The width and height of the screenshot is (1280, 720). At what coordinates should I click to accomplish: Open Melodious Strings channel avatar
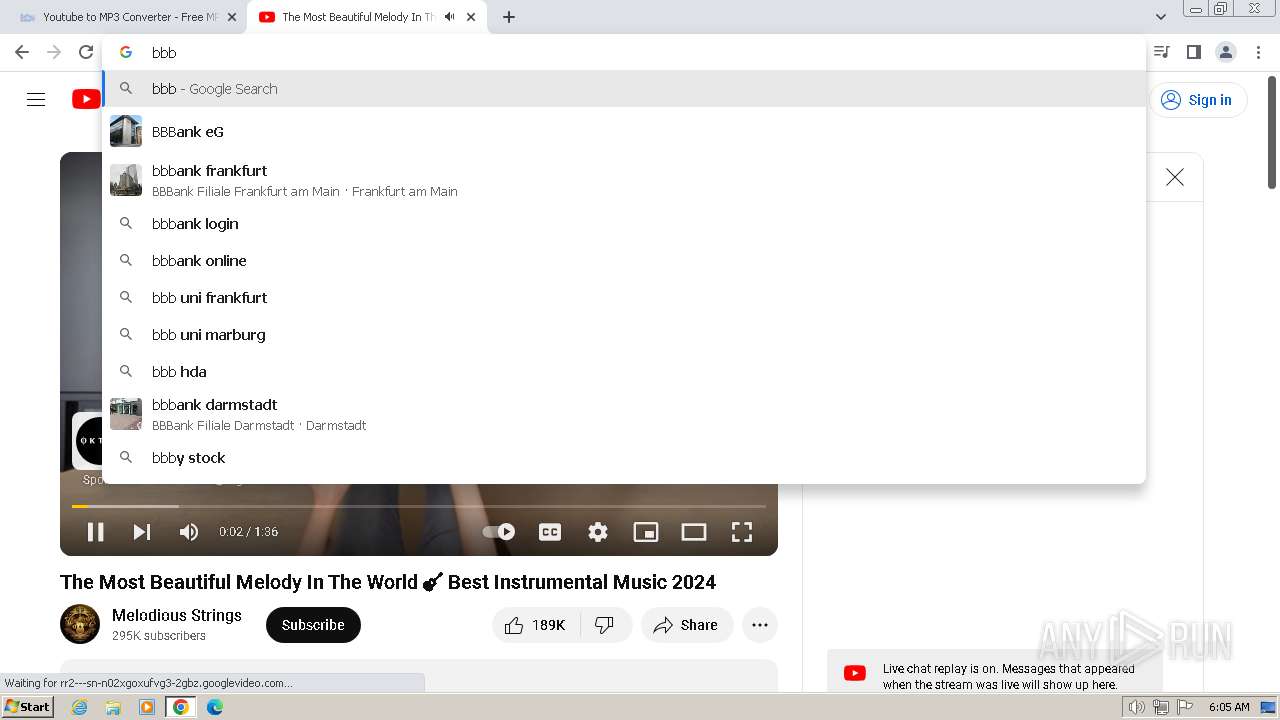tap(80, 624)
